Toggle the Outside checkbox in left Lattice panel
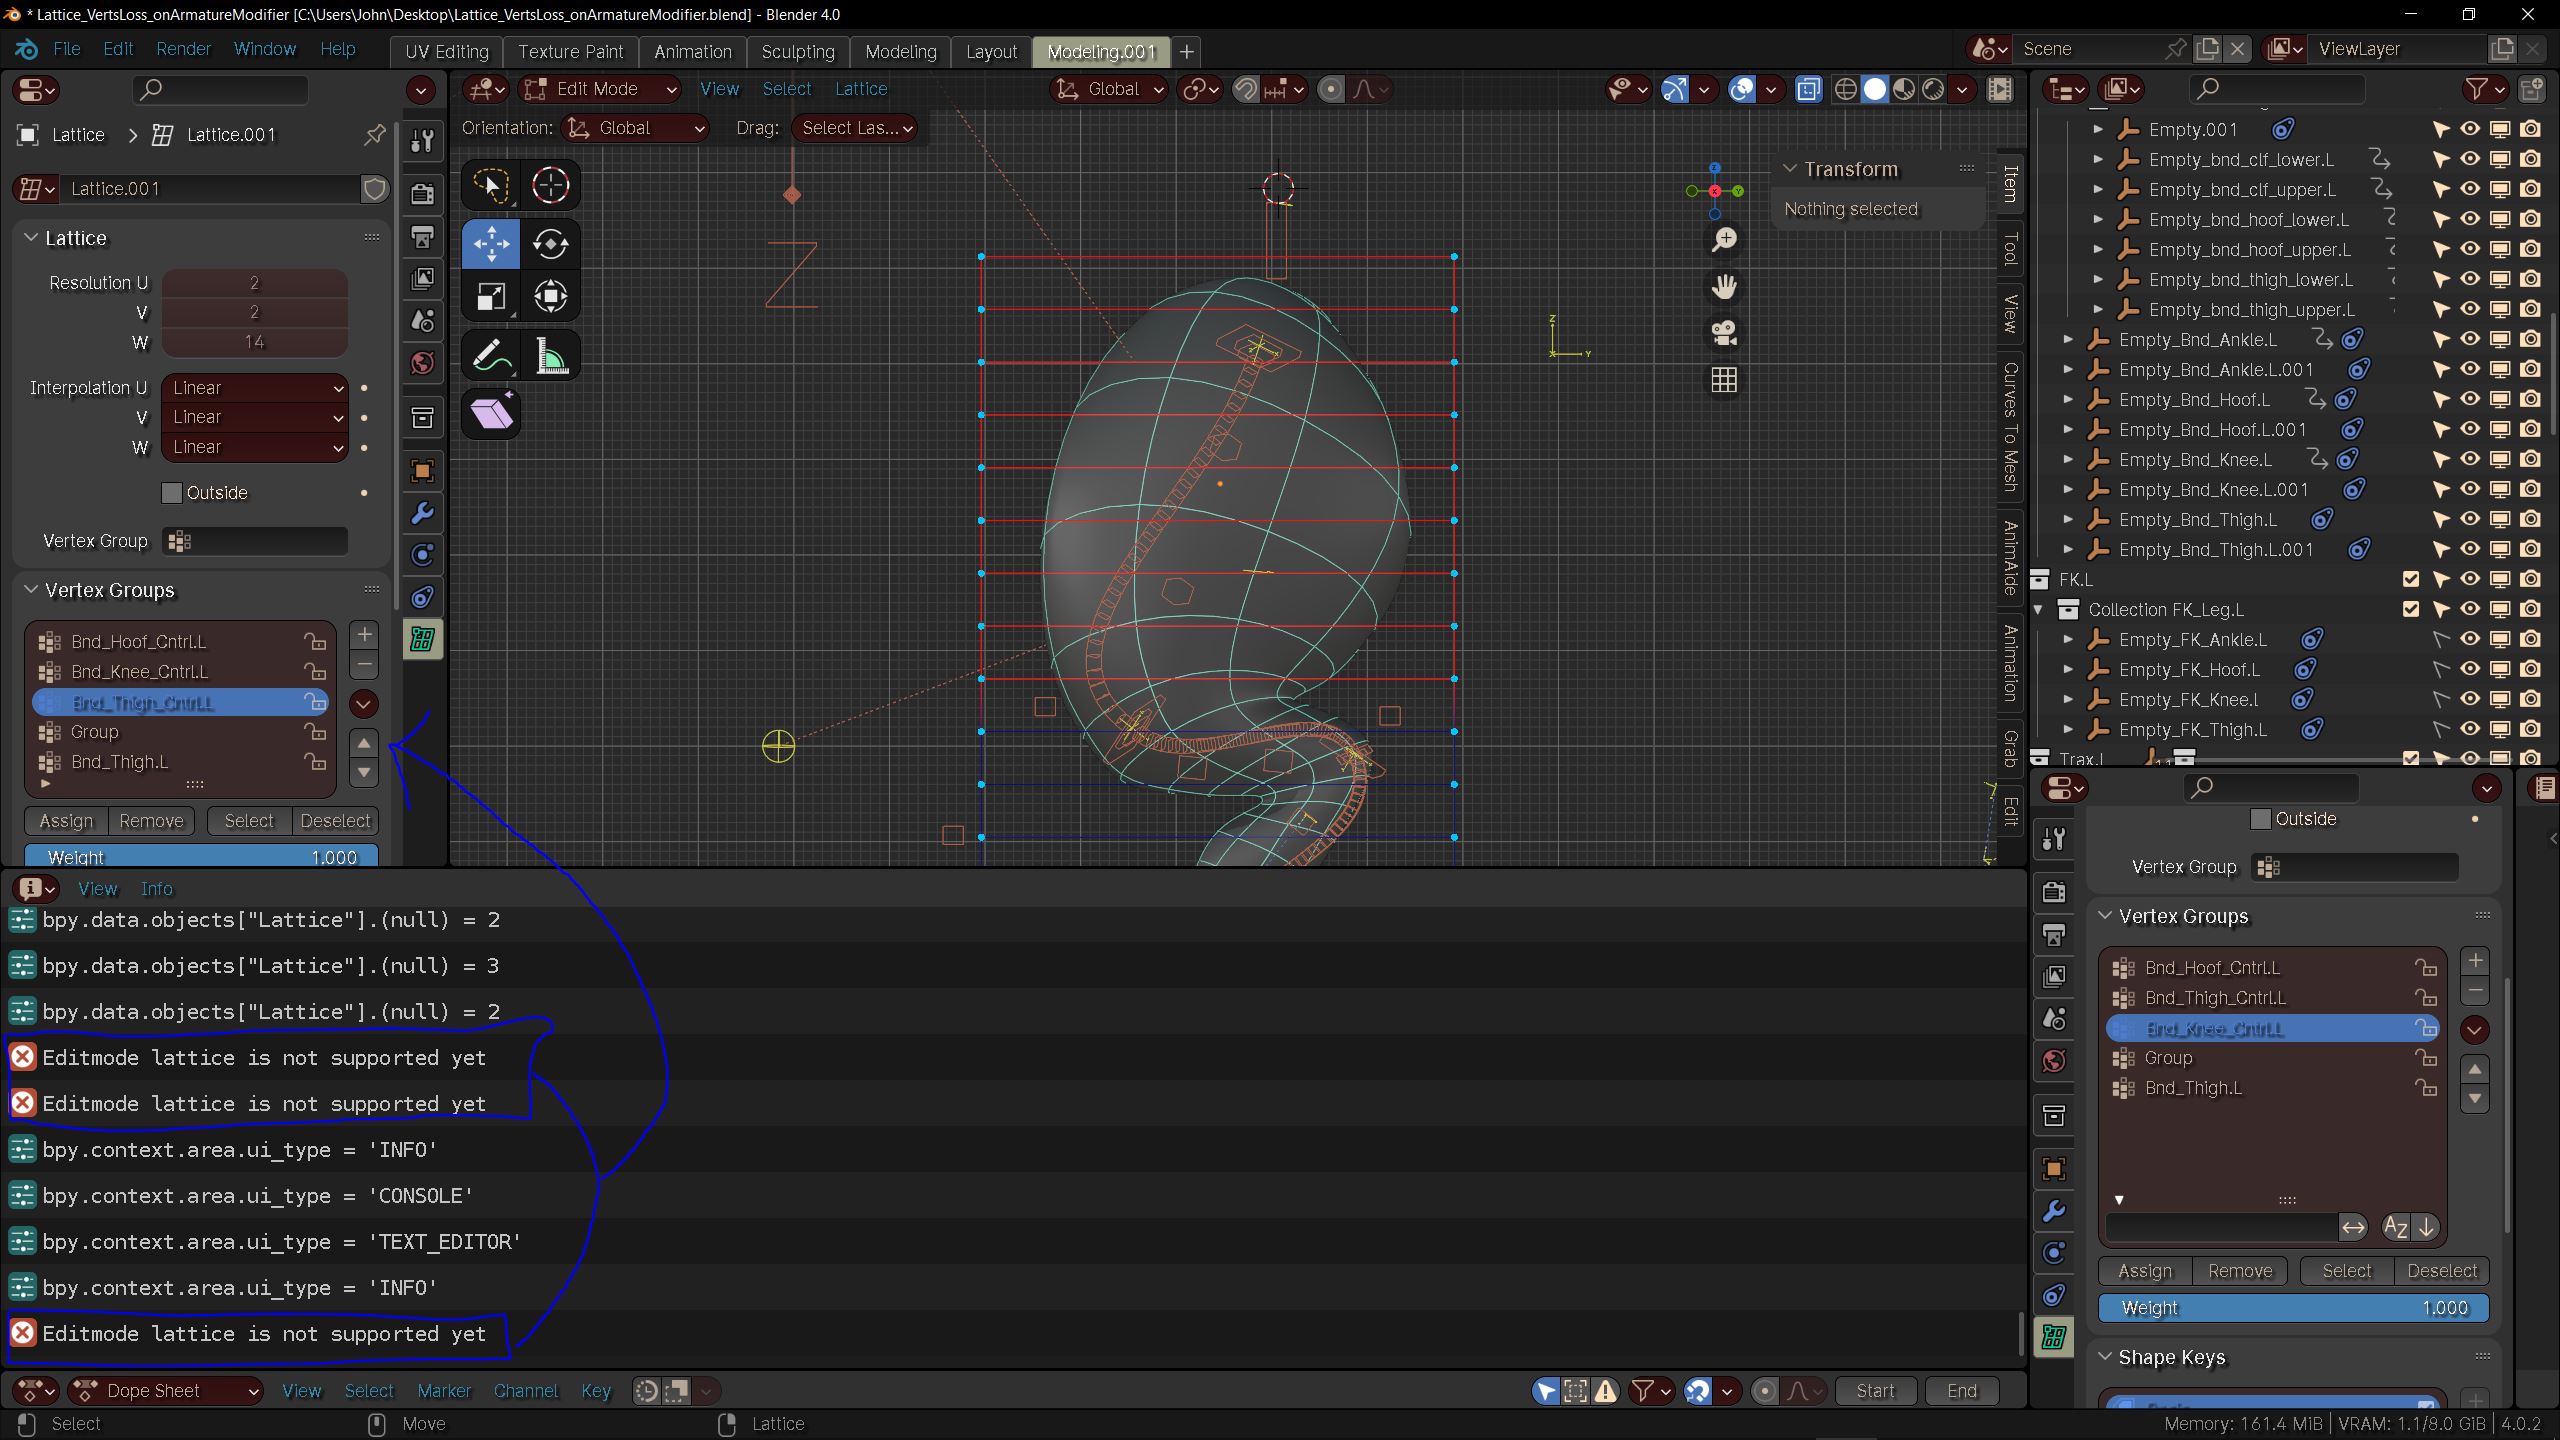This screenshot has height=1440, width=2560. point(172,493)
